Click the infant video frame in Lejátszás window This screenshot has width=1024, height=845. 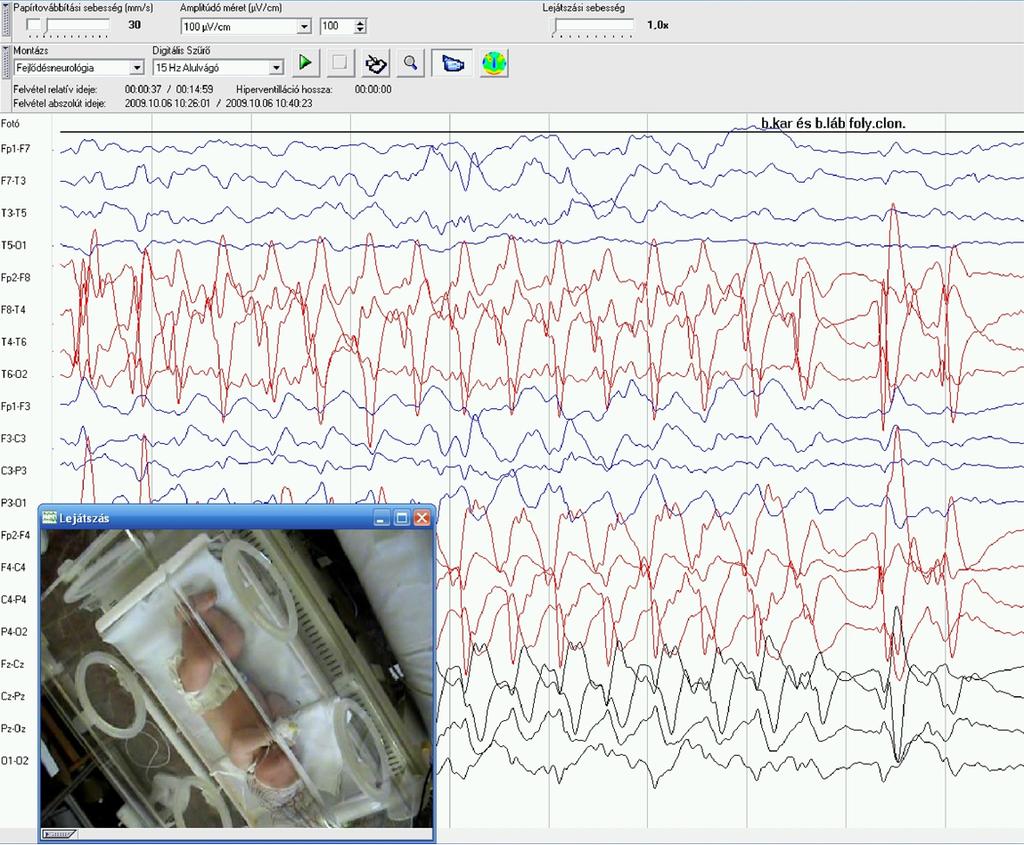pyautogui.click(x=237, y=678)
